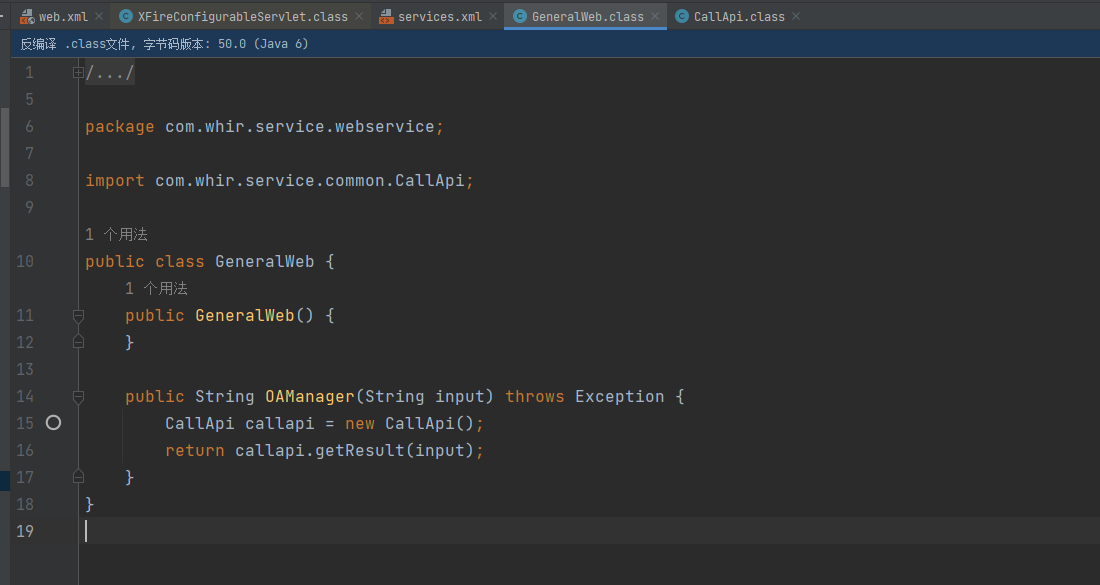Collapse the GeneralWeb constructor at line 11
The image size is (1100, 585).
pyautogui.click(x=78, y=316)
